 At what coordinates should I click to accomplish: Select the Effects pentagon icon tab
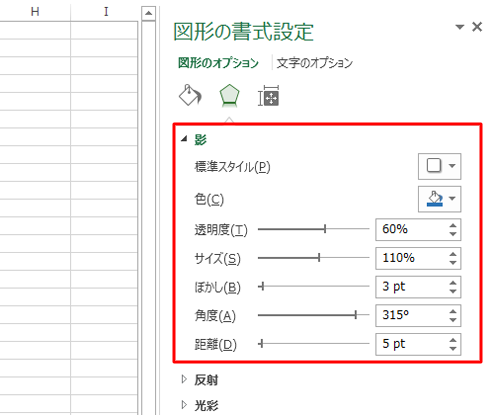pos(229,96)
